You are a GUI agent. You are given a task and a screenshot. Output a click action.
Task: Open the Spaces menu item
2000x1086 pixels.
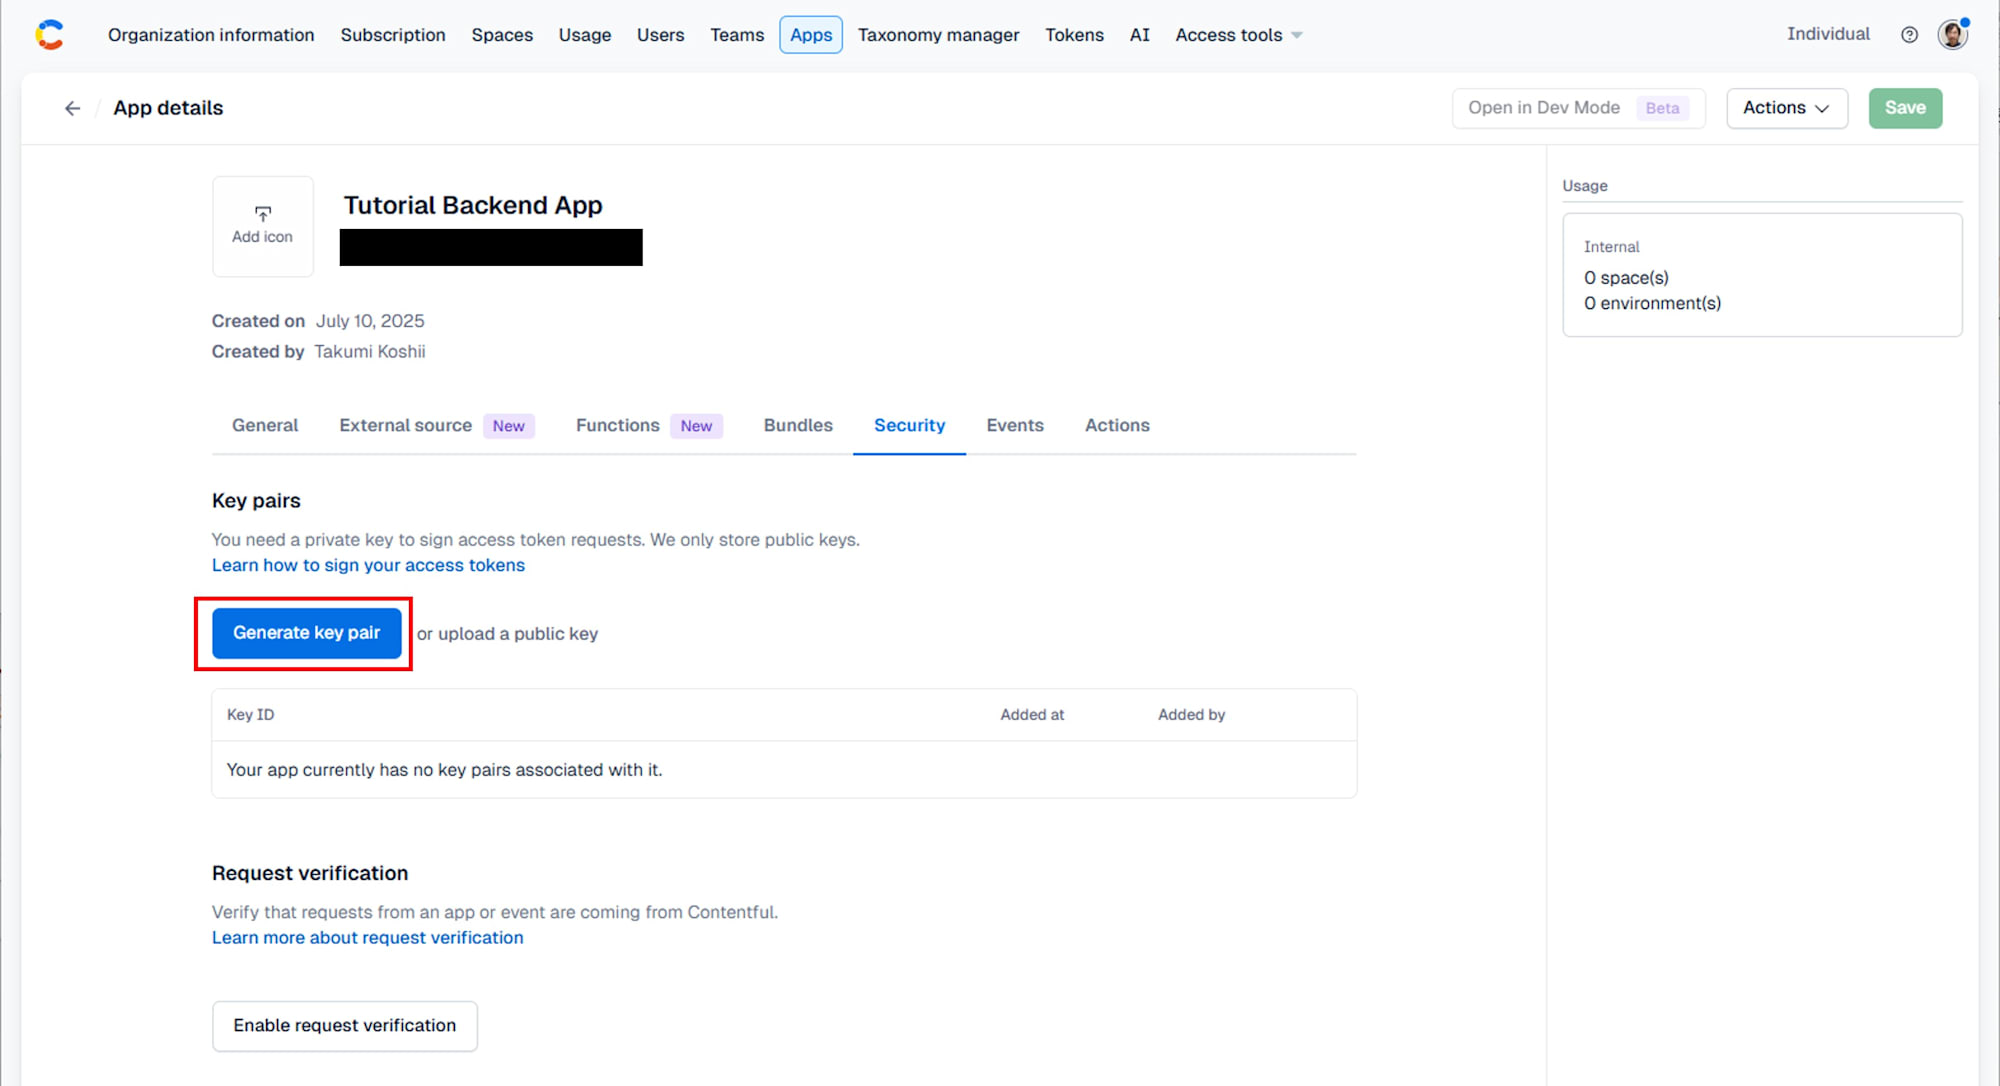pyautogui.click(x=502, y=35)
